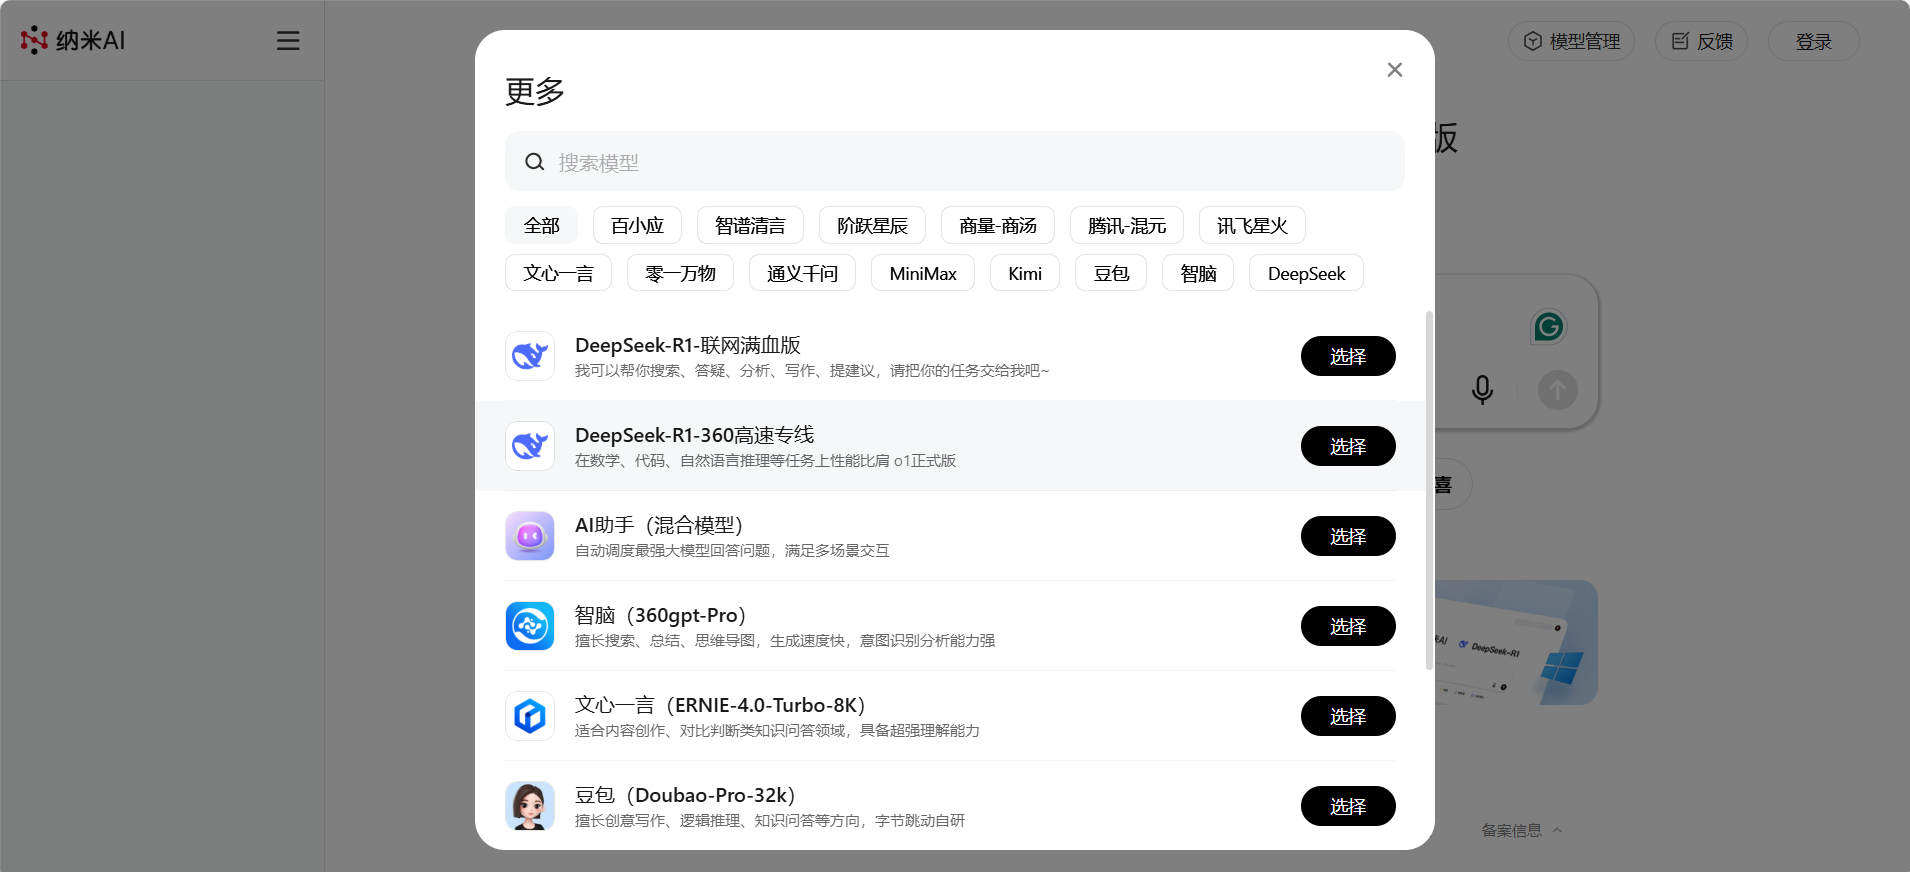Image resolution: width=1910 pixels, height=872 pixels.
Task: Click the 智脑（360gpt-Pro）title text
Action: 661,615
